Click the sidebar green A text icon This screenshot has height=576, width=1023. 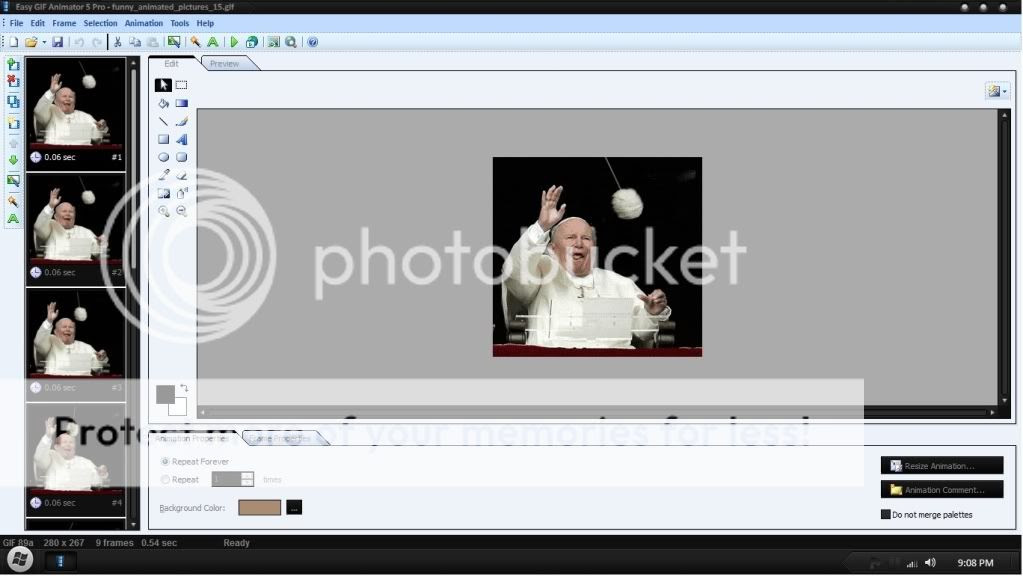pyautogui.click(x=13, y=219)
